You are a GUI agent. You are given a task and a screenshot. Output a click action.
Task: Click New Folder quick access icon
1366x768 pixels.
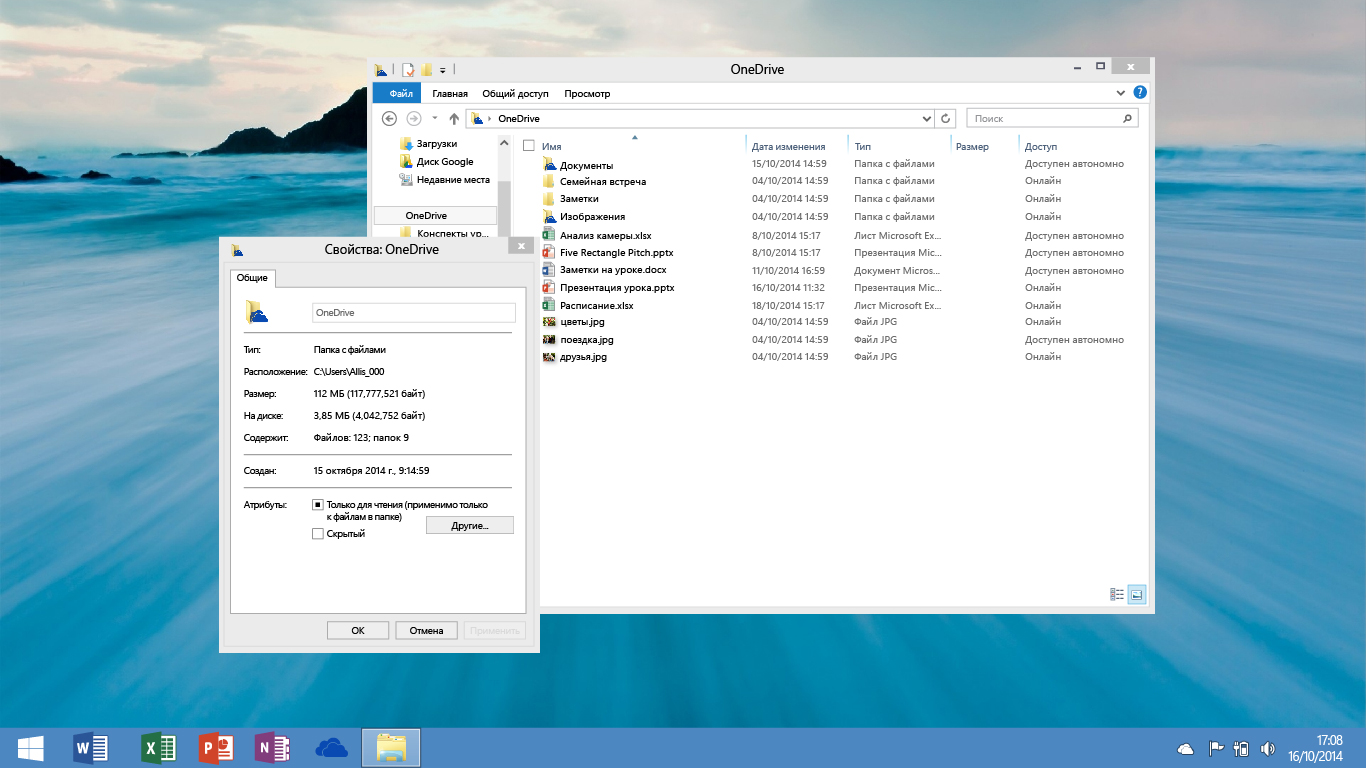point(426,70)
